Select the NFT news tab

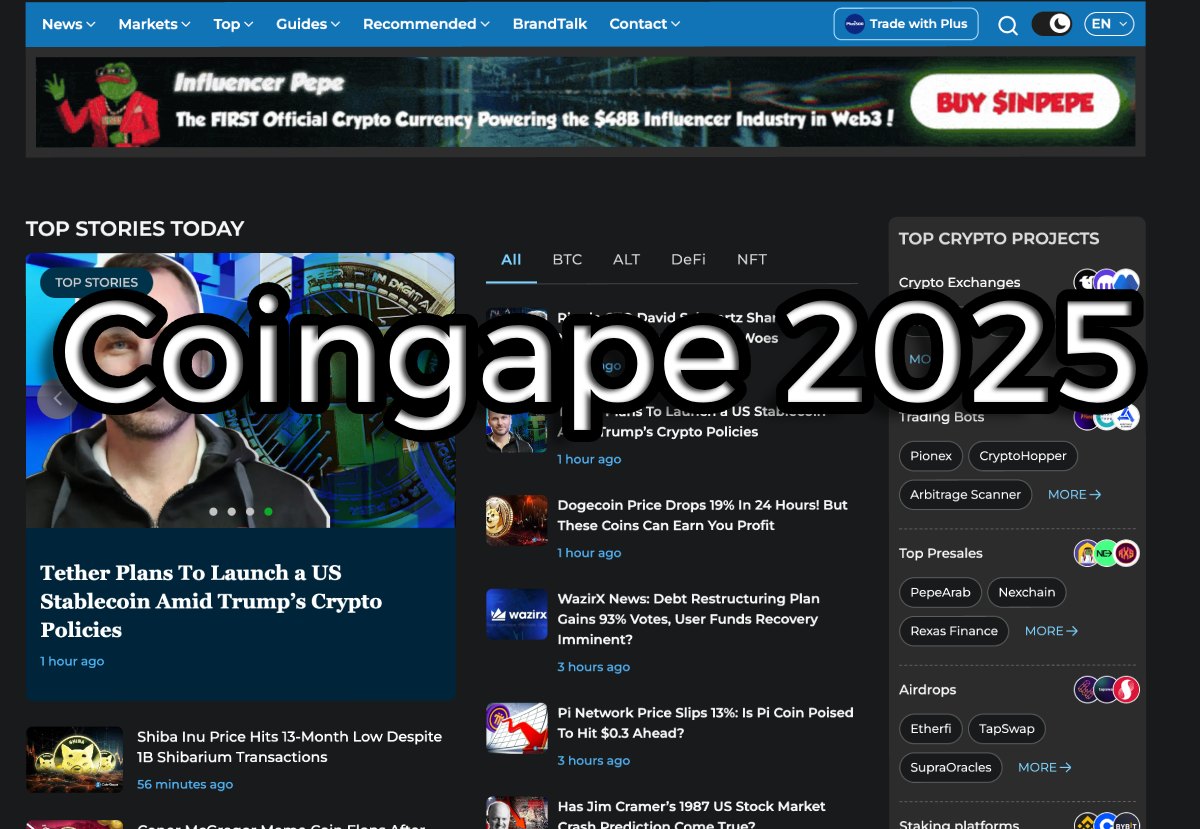[x=752, y=259]
